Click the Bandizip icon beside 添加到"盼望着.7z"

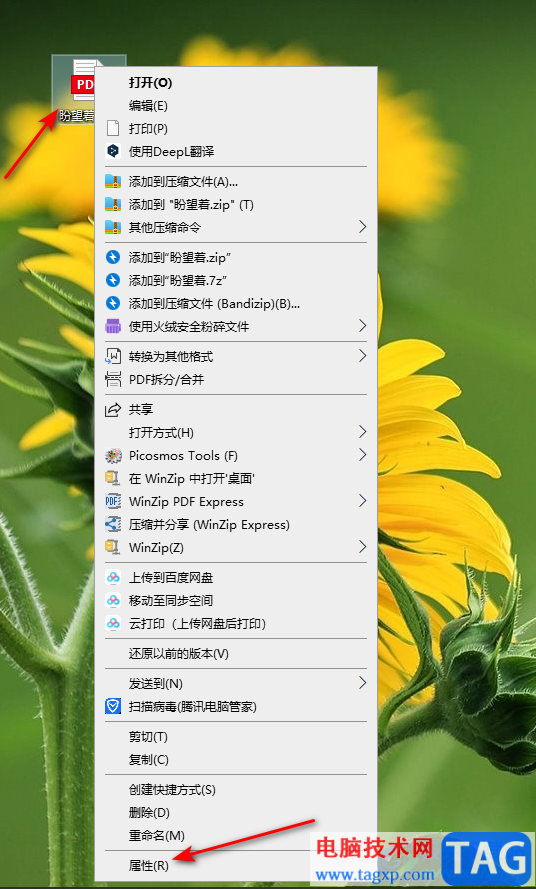point(113,280)
